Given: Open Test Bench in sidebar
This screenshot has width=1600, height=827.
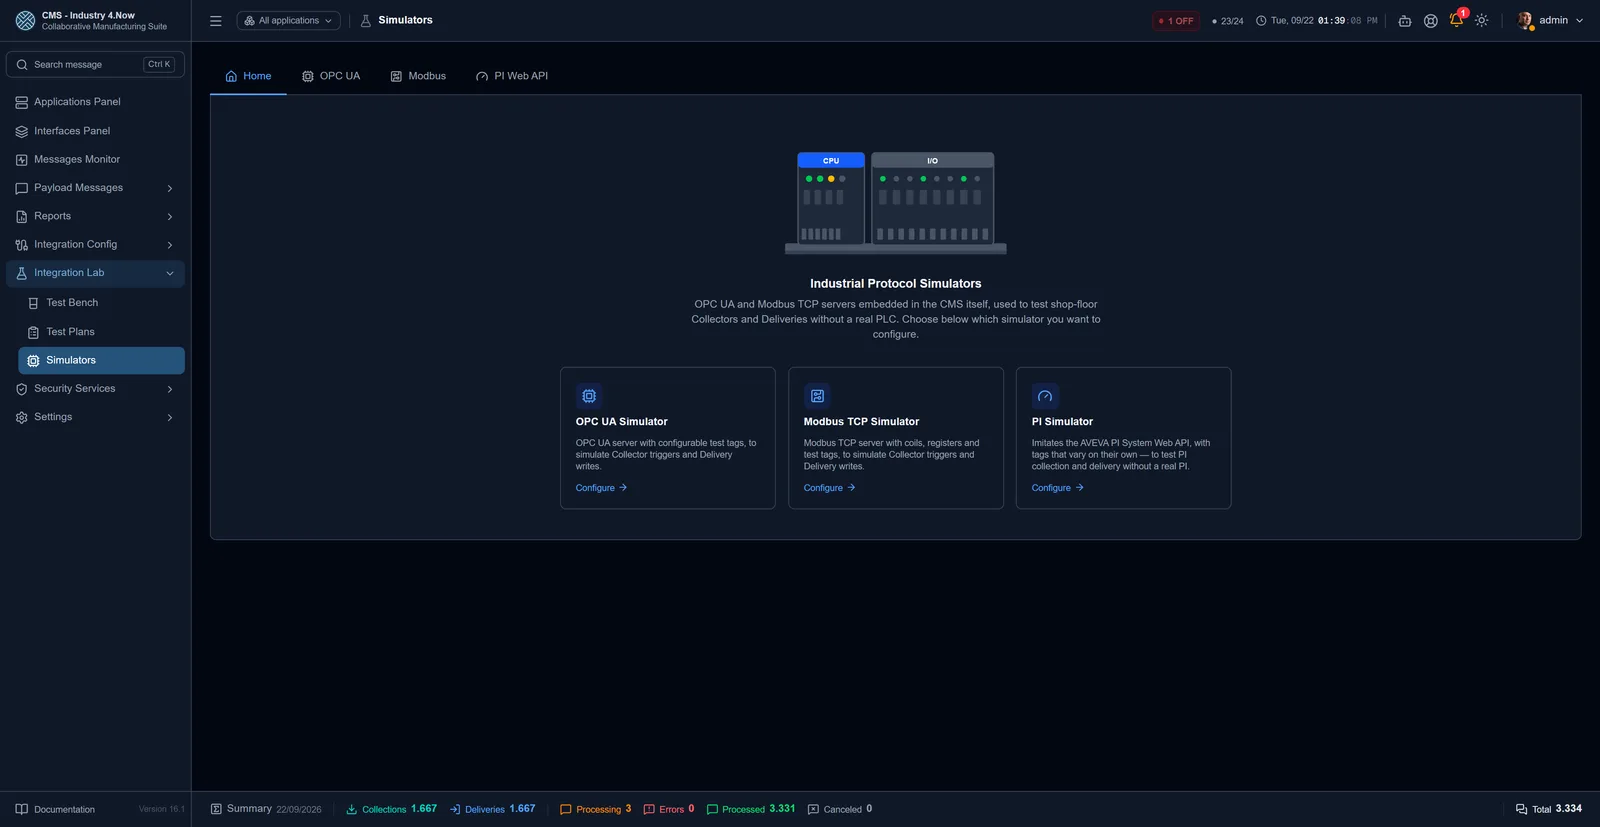Looking at the screenshot, I should tap(101, 303).
